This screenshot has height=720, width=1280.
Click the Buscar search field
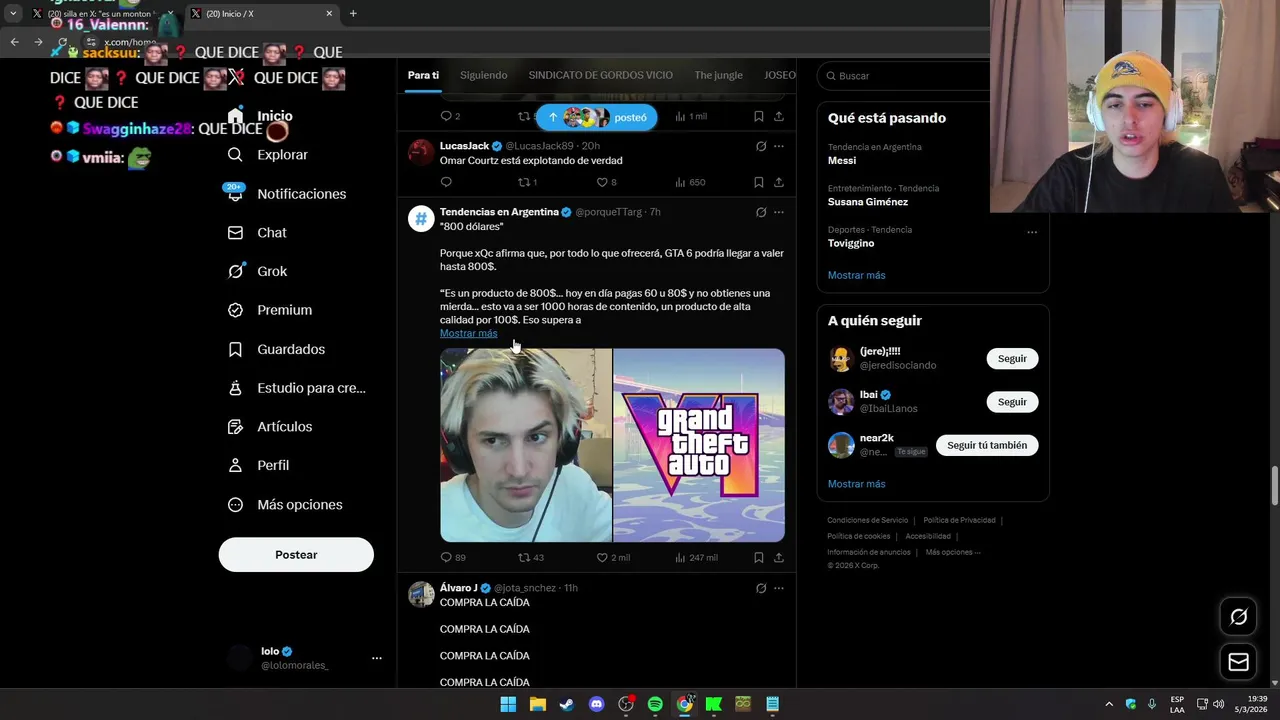tap(905, 76)
